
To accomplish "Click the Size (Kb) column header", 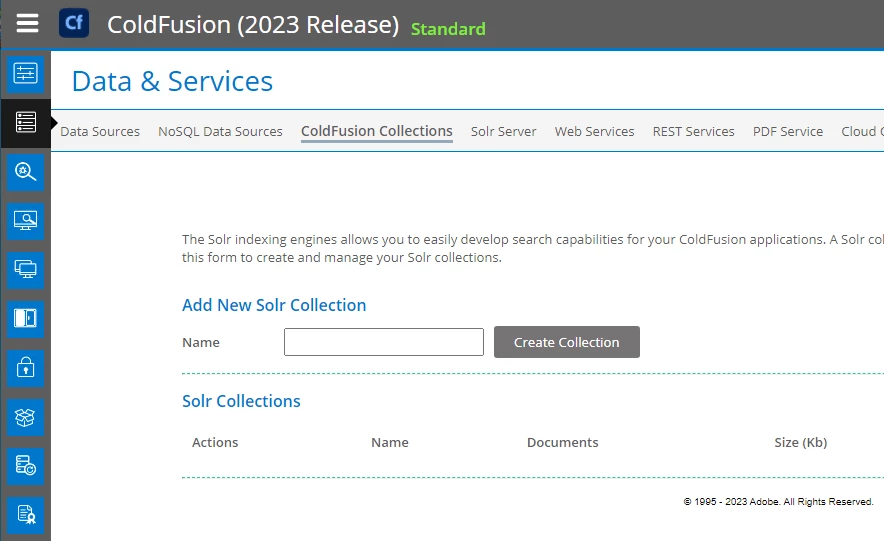I will pyautogui.click(x=801, y=442).
